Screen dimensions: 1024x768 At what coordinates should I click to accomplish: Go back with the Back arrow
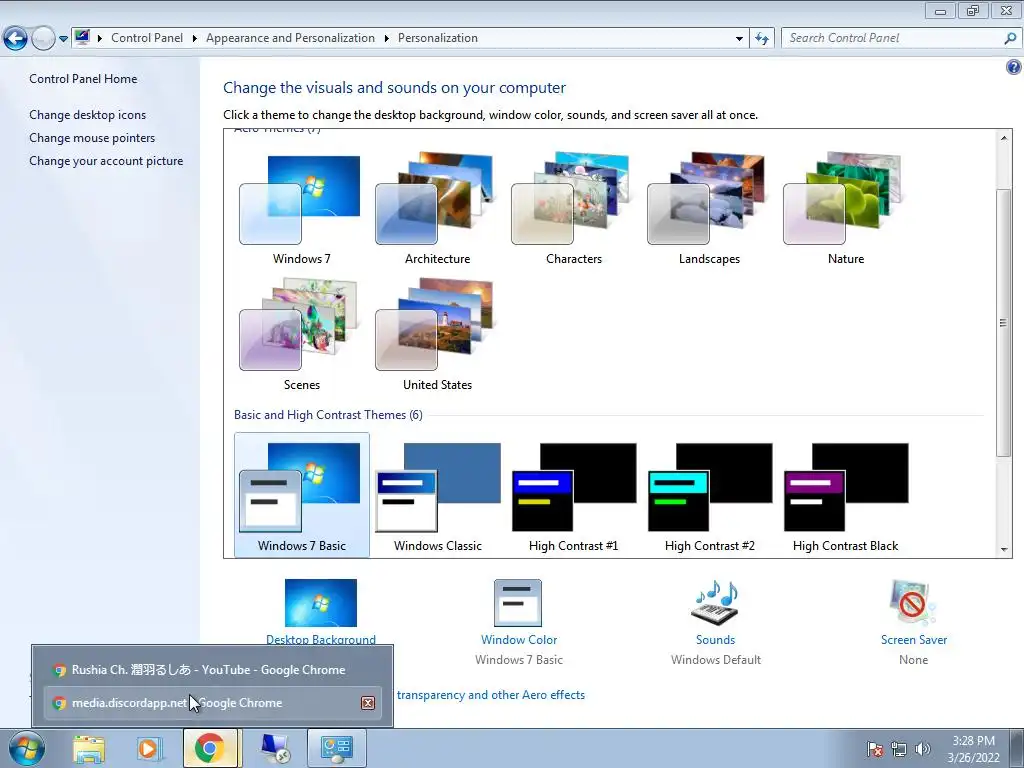tap(16, 39)
